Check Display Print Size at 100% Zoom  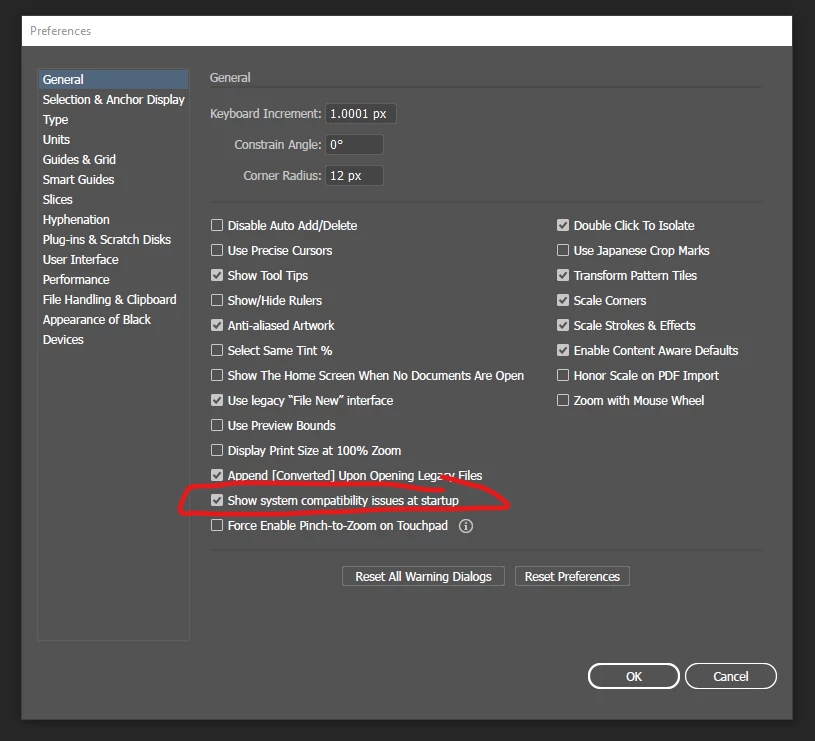[217, 450]
